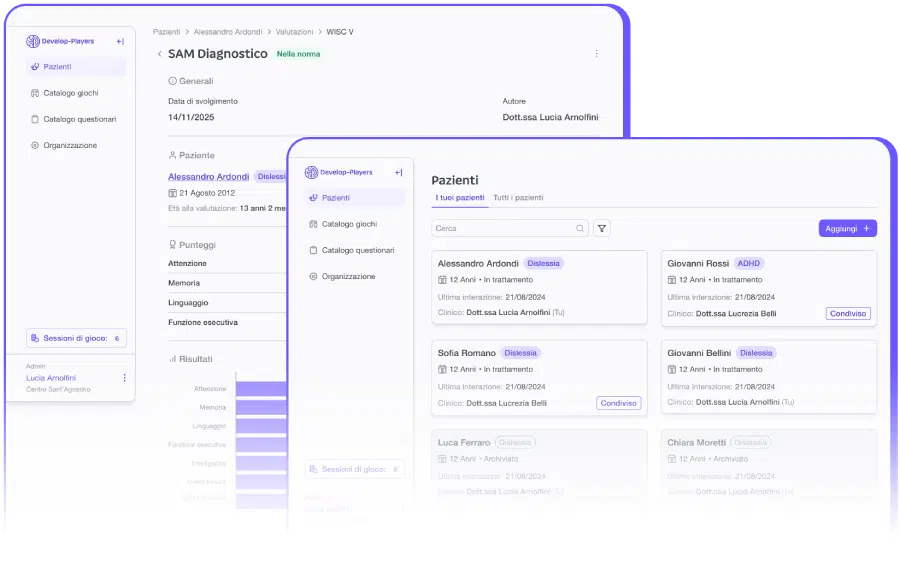Click into the Cerca search field
The width and height of the screenshot is (900, 569).
503,229
